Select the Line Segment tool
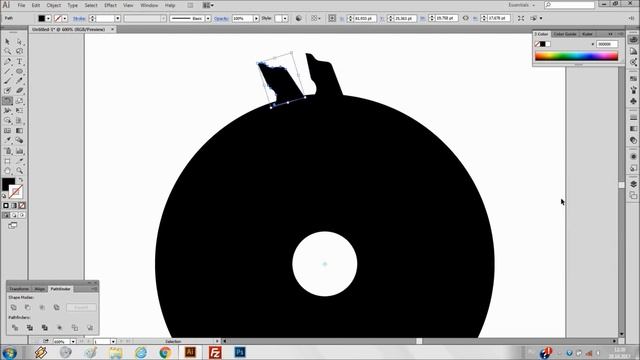 7,71
